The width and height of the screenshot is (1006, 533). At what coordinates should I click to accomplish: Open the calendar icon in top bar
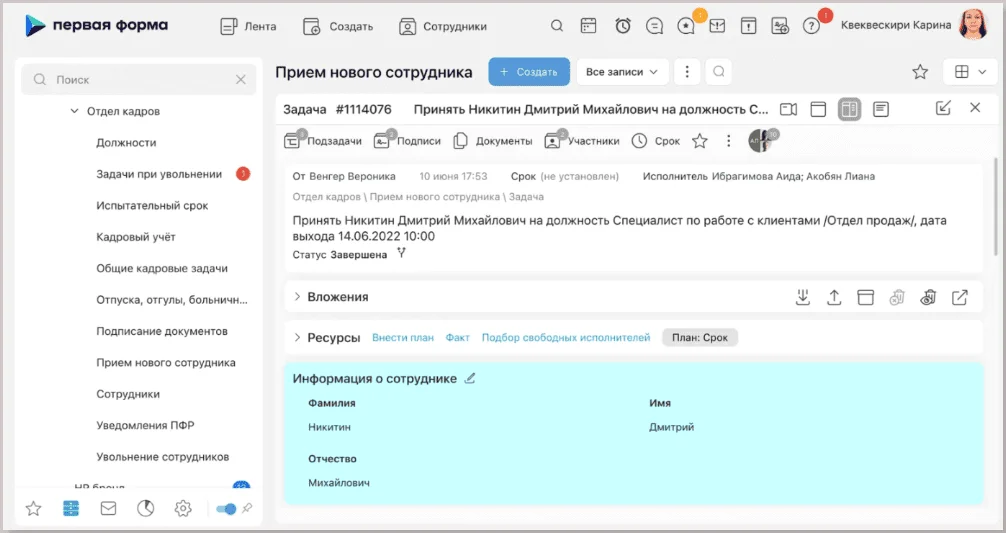click(589, 26)
